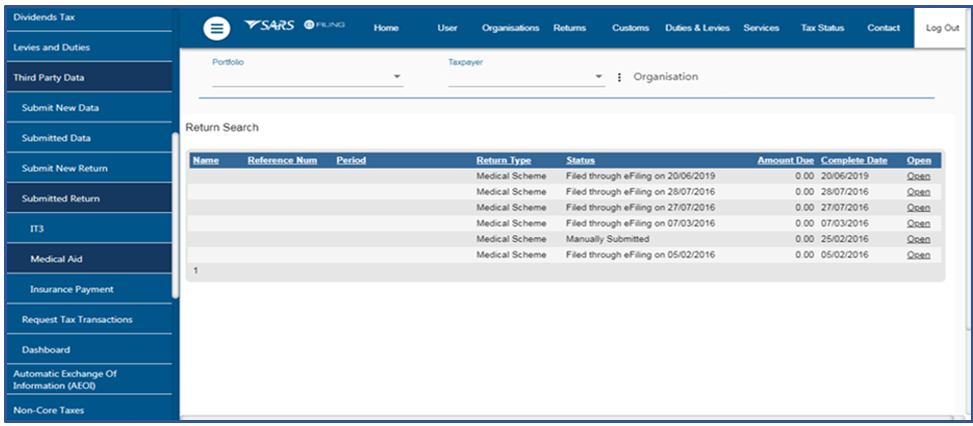This screenshot has height=426, width=973.
Task: Open the return filed on 20/06/2019
Action: tap(918, 176)
